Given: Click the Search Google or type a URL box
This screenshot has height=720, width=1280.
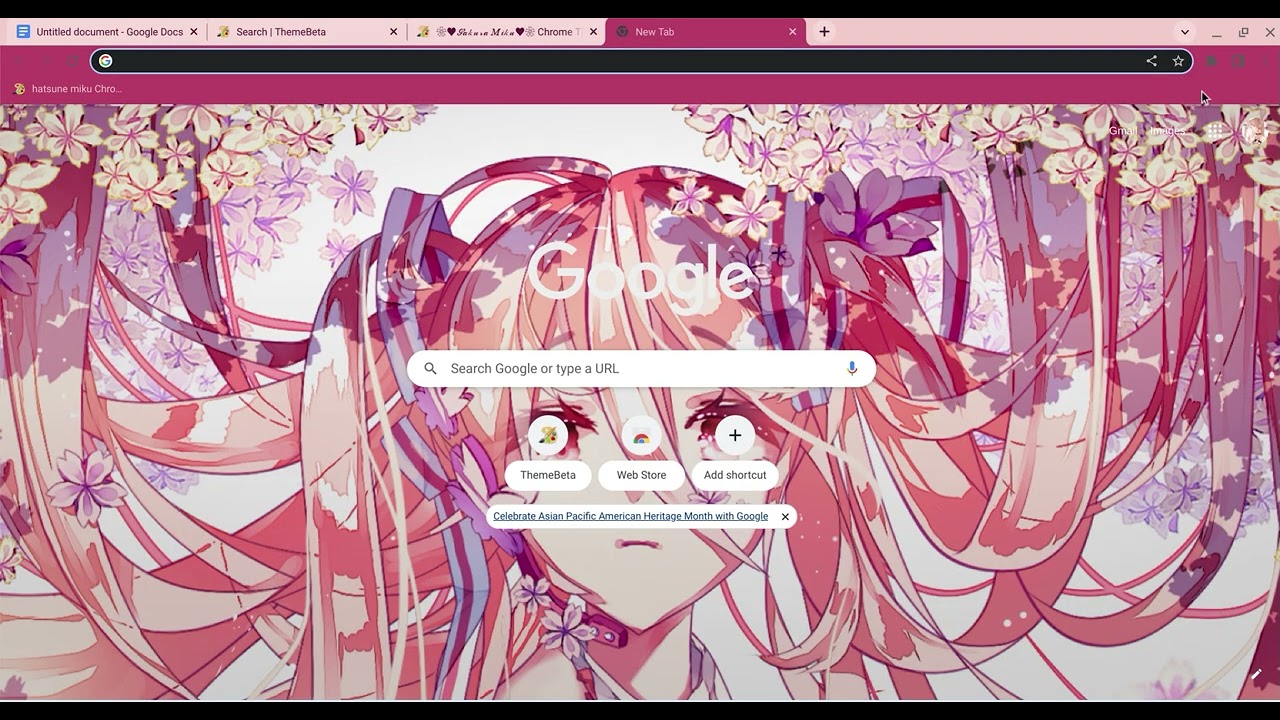Looking at the screenshot, I should click(x=641, y=368).
